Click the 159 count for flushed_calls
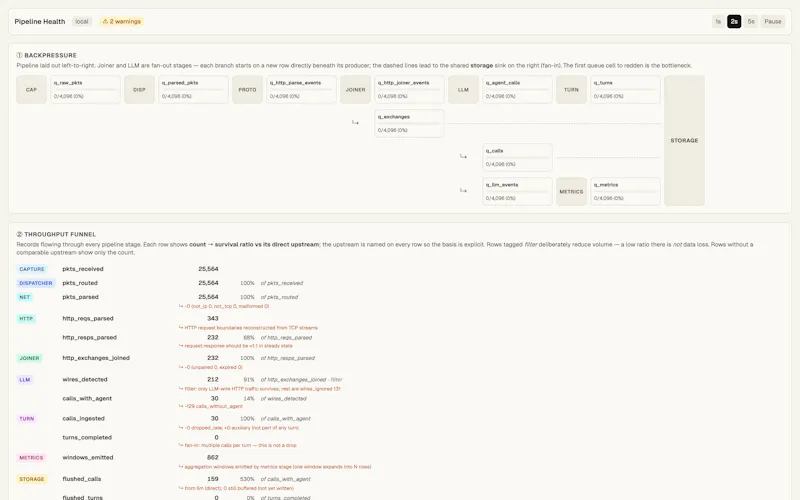Viewport: 800px width, 500px height. [213, 479]
